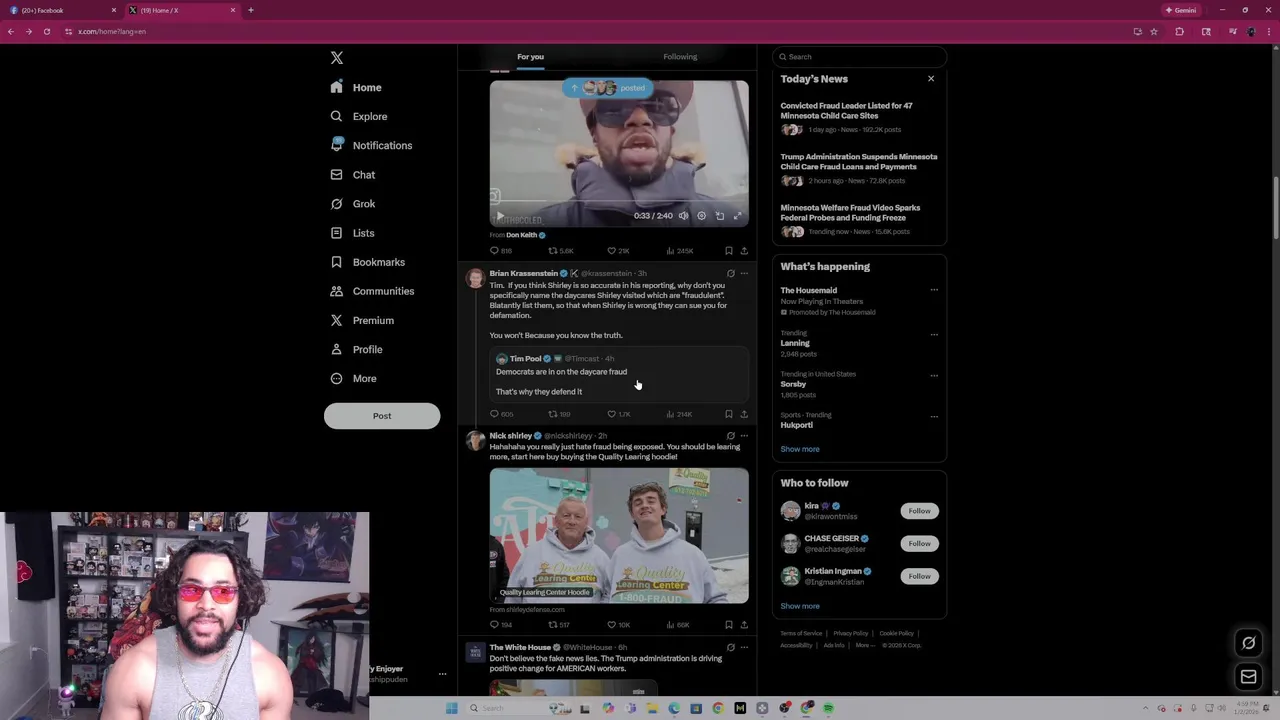
Task: Open Home in the sidebar
Action: pyautogui.click(x=357, y=87)
